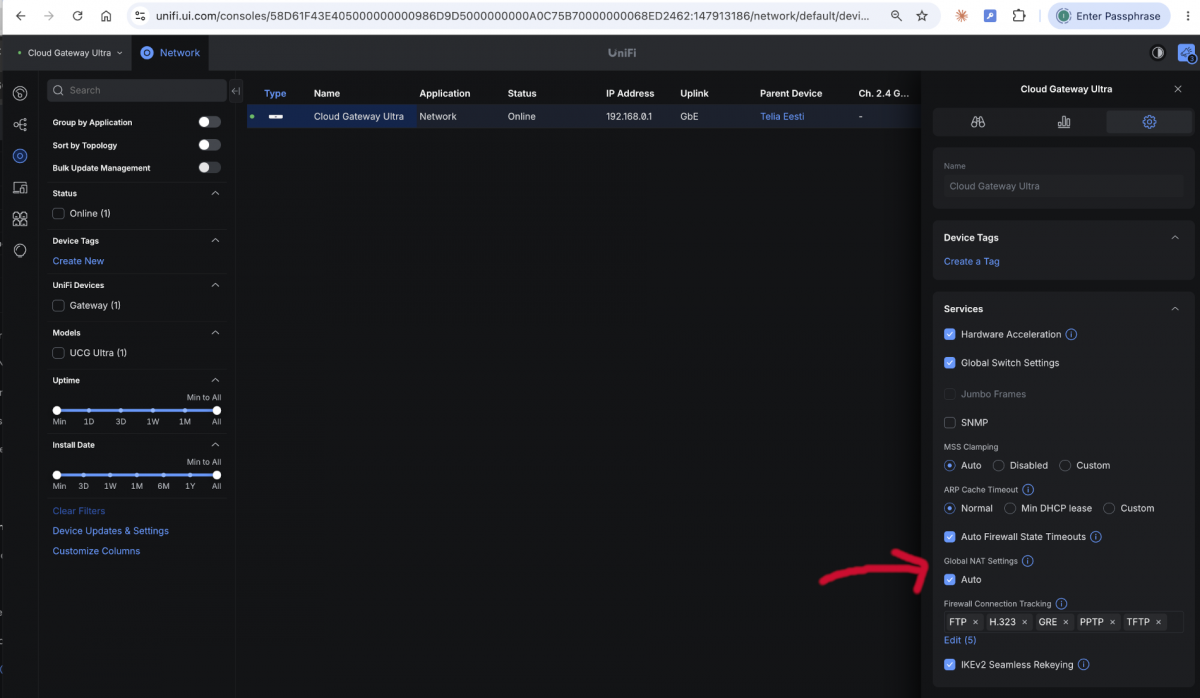Collapse Device Tags in the device panel
This screenshot has height=698, width=1200.
click(1175, 237)
